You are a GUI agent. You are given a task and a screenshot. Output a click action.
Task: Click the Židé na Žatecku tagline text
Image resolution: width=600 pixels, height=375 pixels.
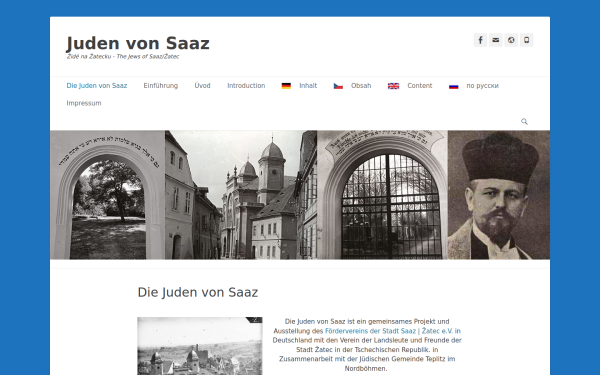(x=123, y=57)
